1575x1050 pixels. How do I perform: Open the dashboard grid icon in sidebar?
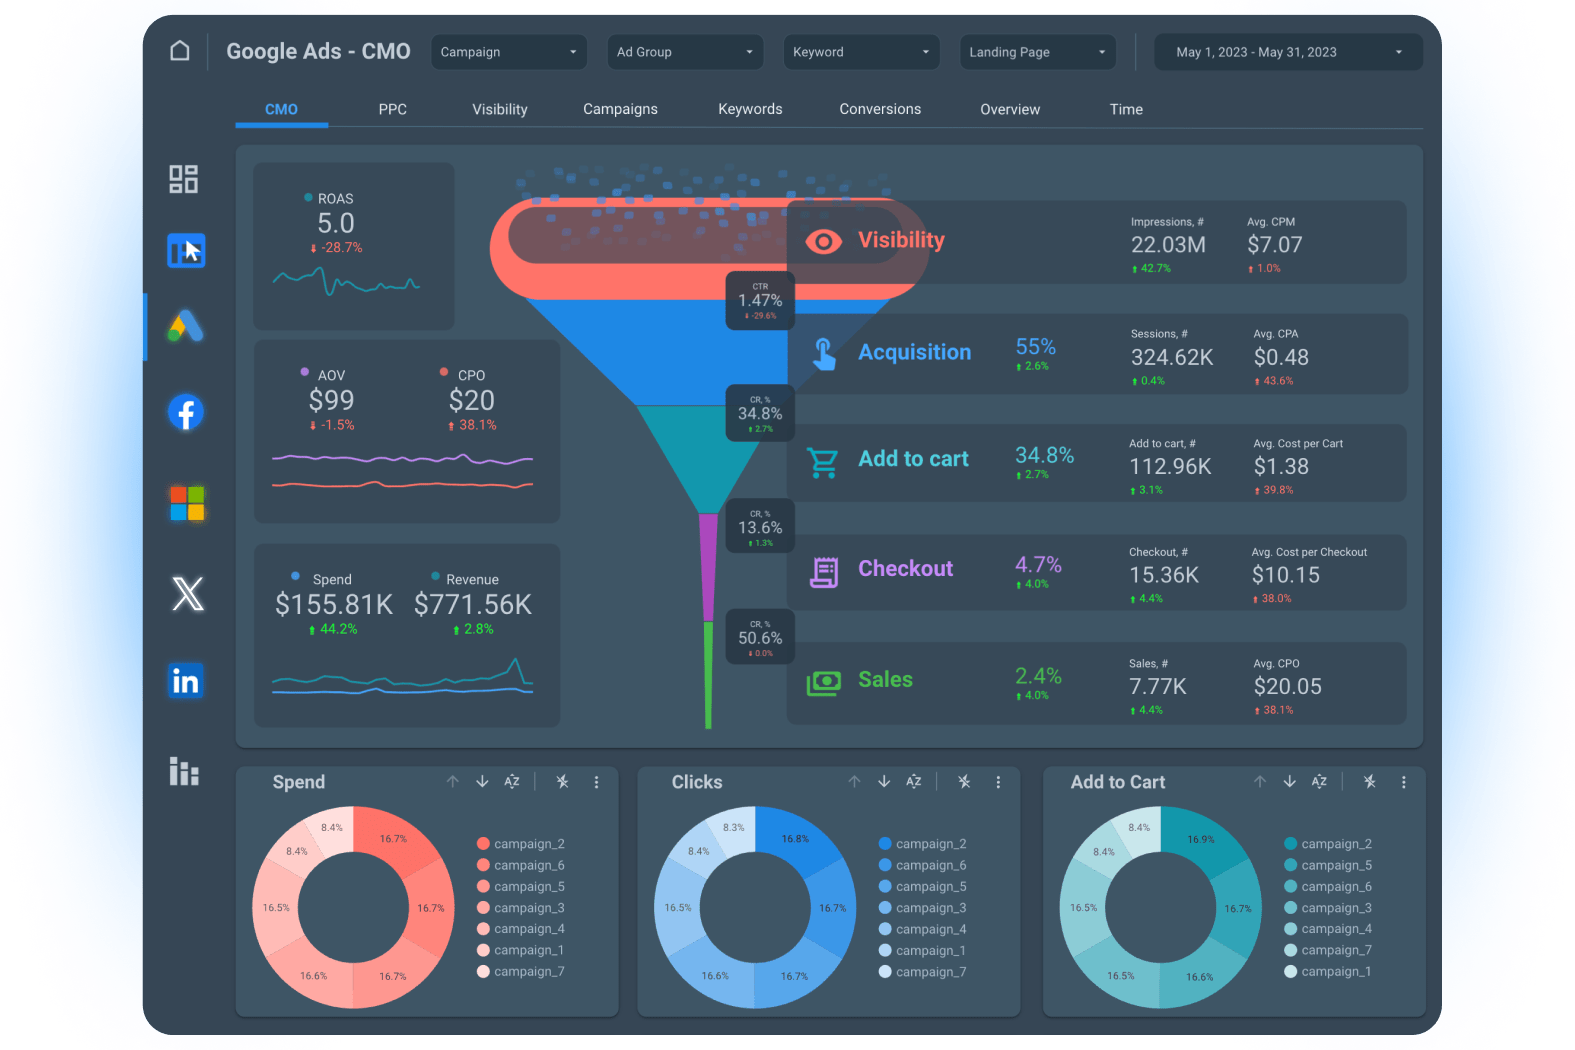[184, 179]
